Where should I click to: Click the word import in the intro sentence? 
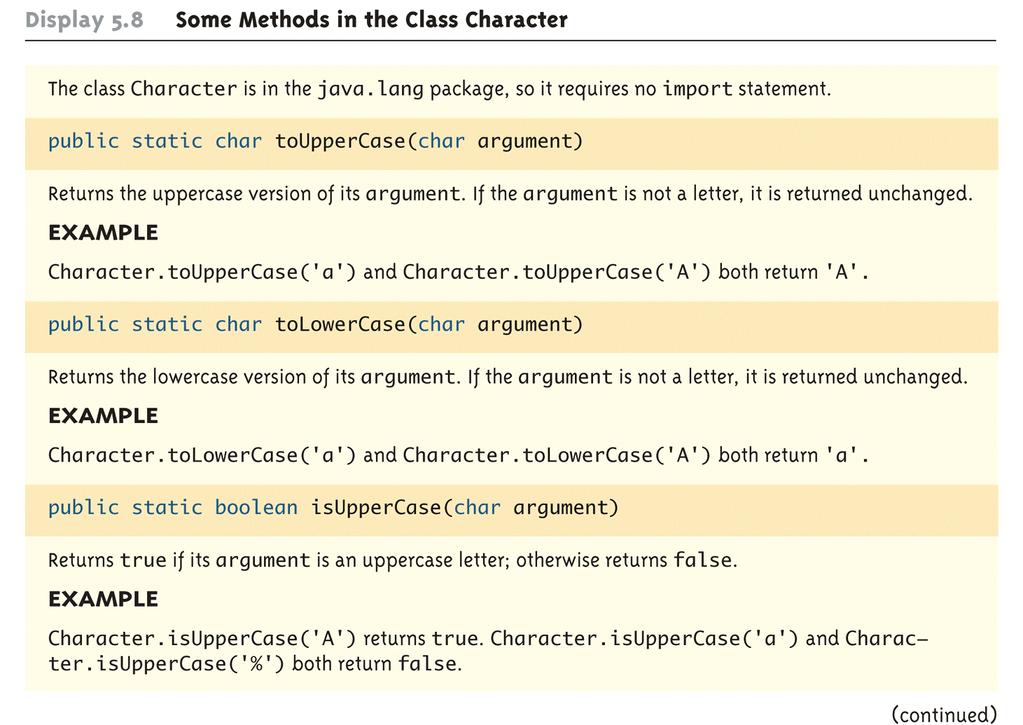pyautogui.click(x=697, y=89)
